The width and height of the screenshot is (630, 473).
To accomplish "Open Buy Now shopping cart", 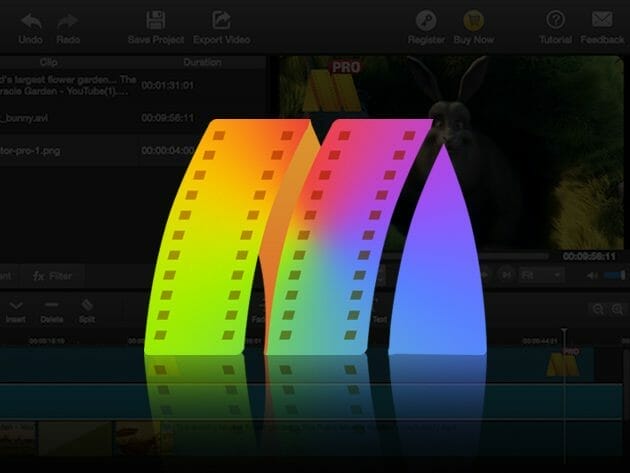I will (473, 20).
